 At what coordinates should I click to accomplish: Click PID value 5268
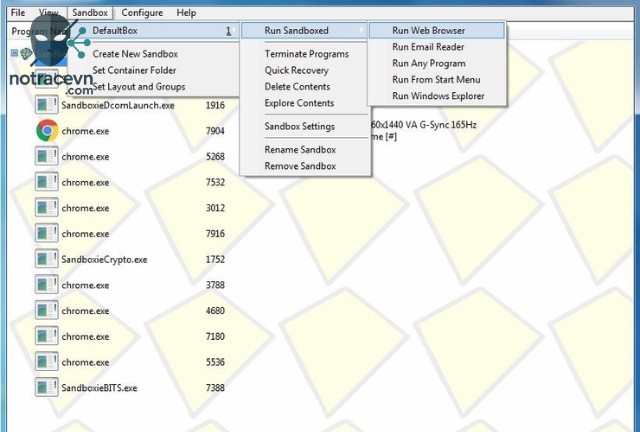coord(215,157)
